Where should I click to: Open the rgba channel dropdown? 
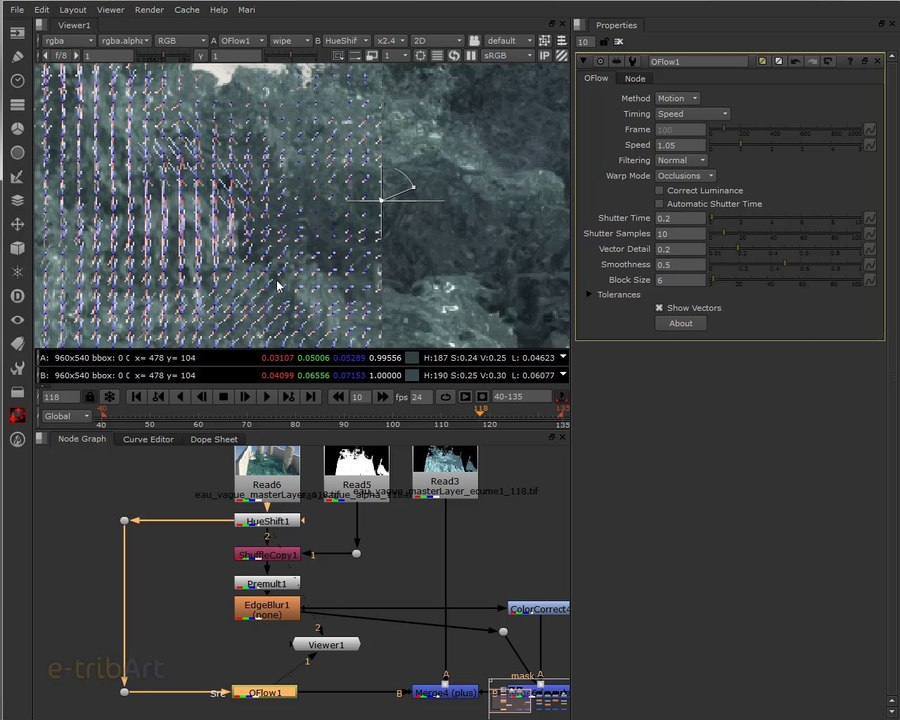coord(68,41)
